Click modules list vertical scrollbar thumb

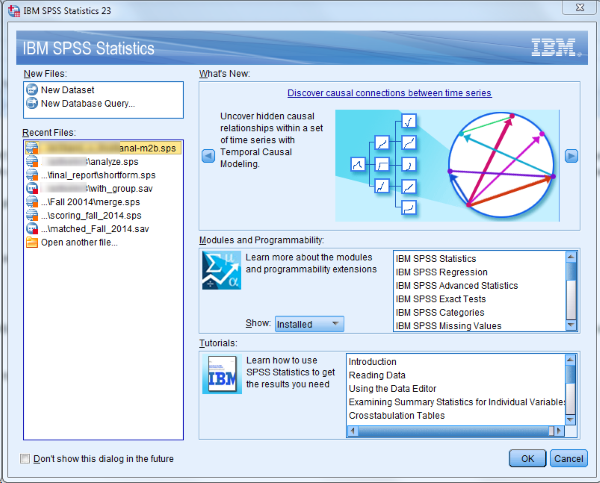click(571, 271)
